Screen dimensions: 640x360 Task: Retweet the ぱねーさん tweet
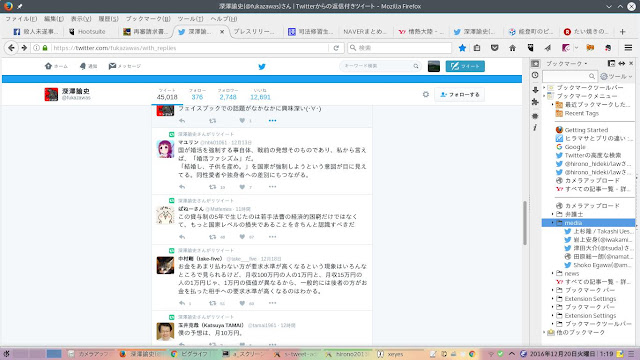[x=213, y=237]
